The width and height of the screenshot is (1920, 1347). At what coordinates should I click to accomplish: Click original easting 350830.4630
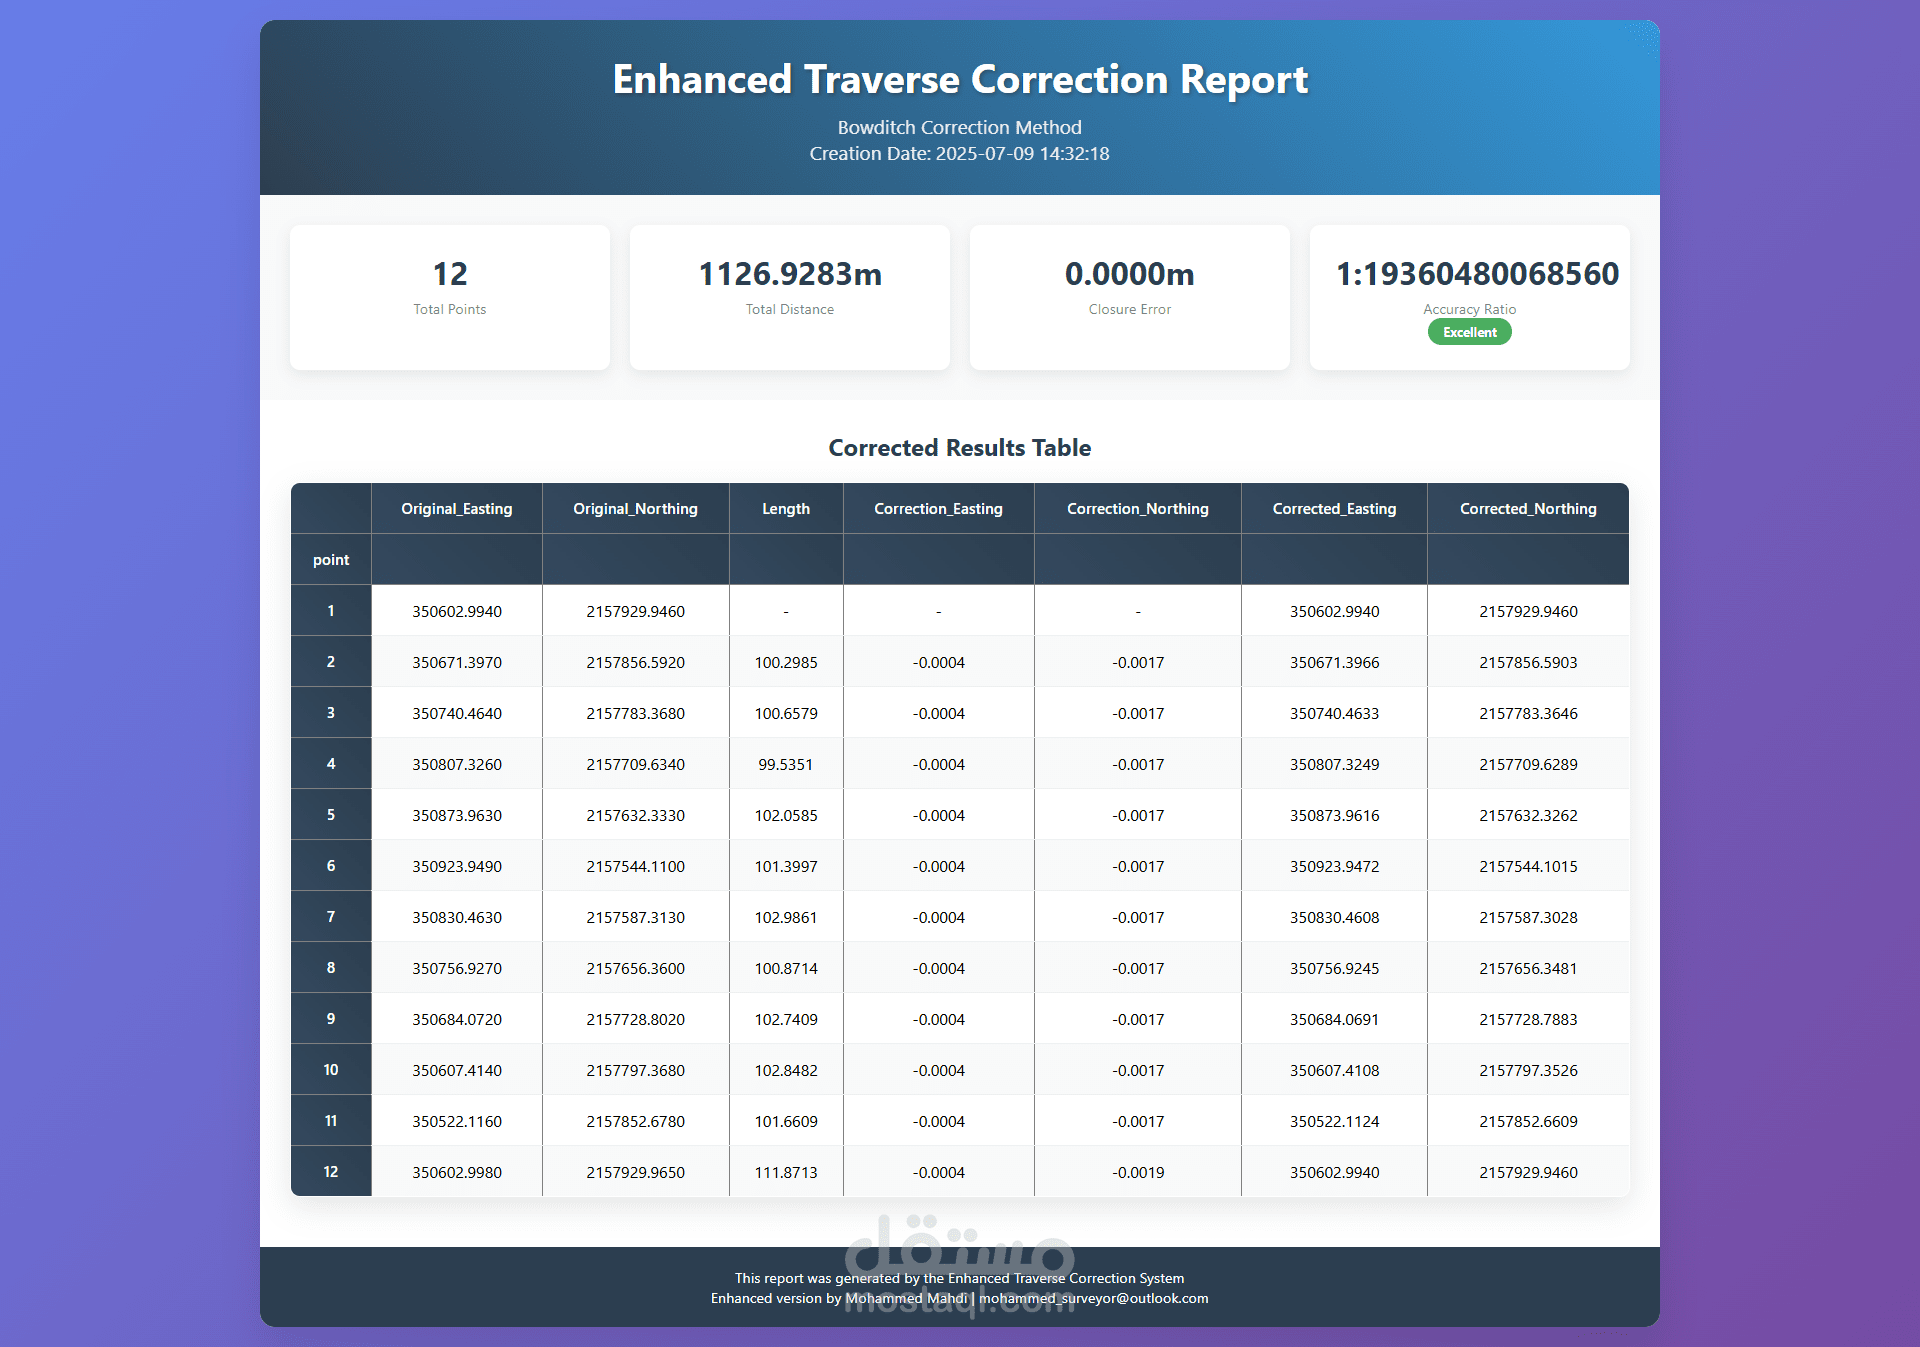pyautogui.click(x=457, y=917)
